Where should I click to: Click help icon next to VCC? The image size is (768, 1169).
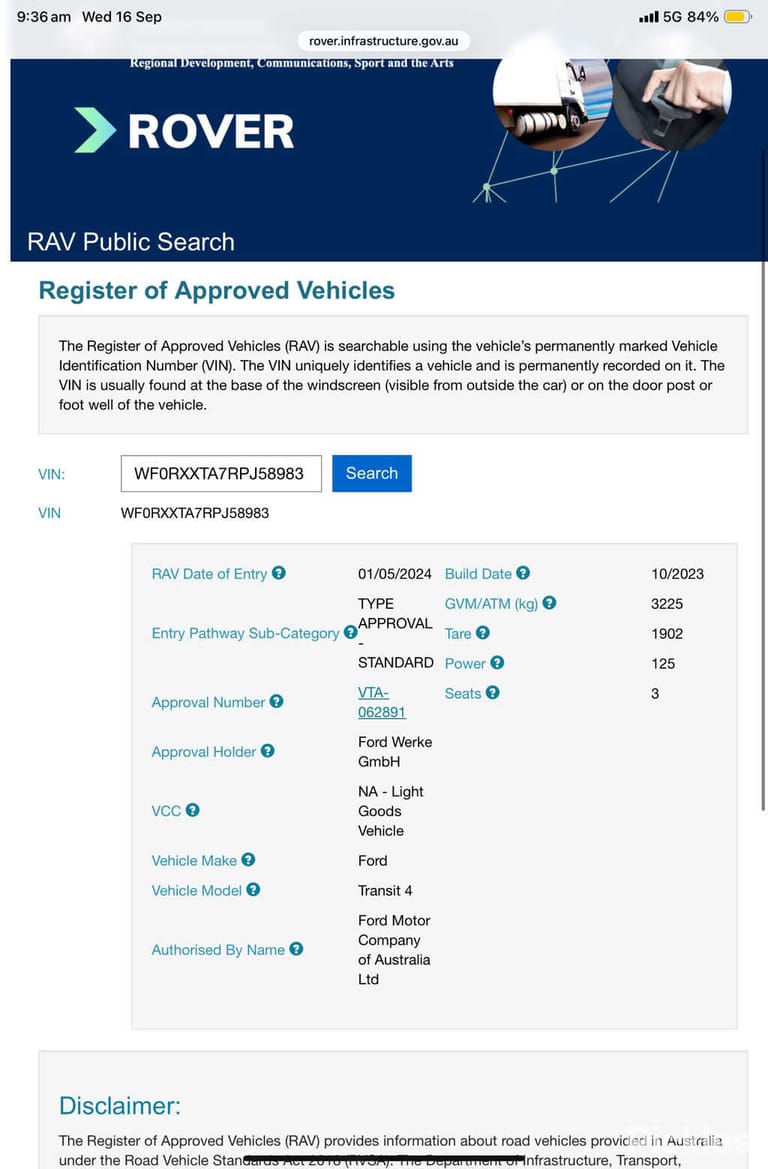(x=192, y=810)
